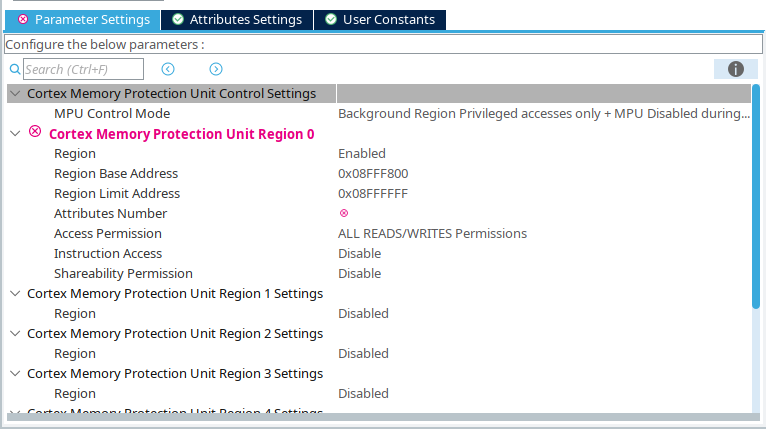Click the Attributes Settings tab check icon
This screenshot has width=766, height=431.
point(178,19)
